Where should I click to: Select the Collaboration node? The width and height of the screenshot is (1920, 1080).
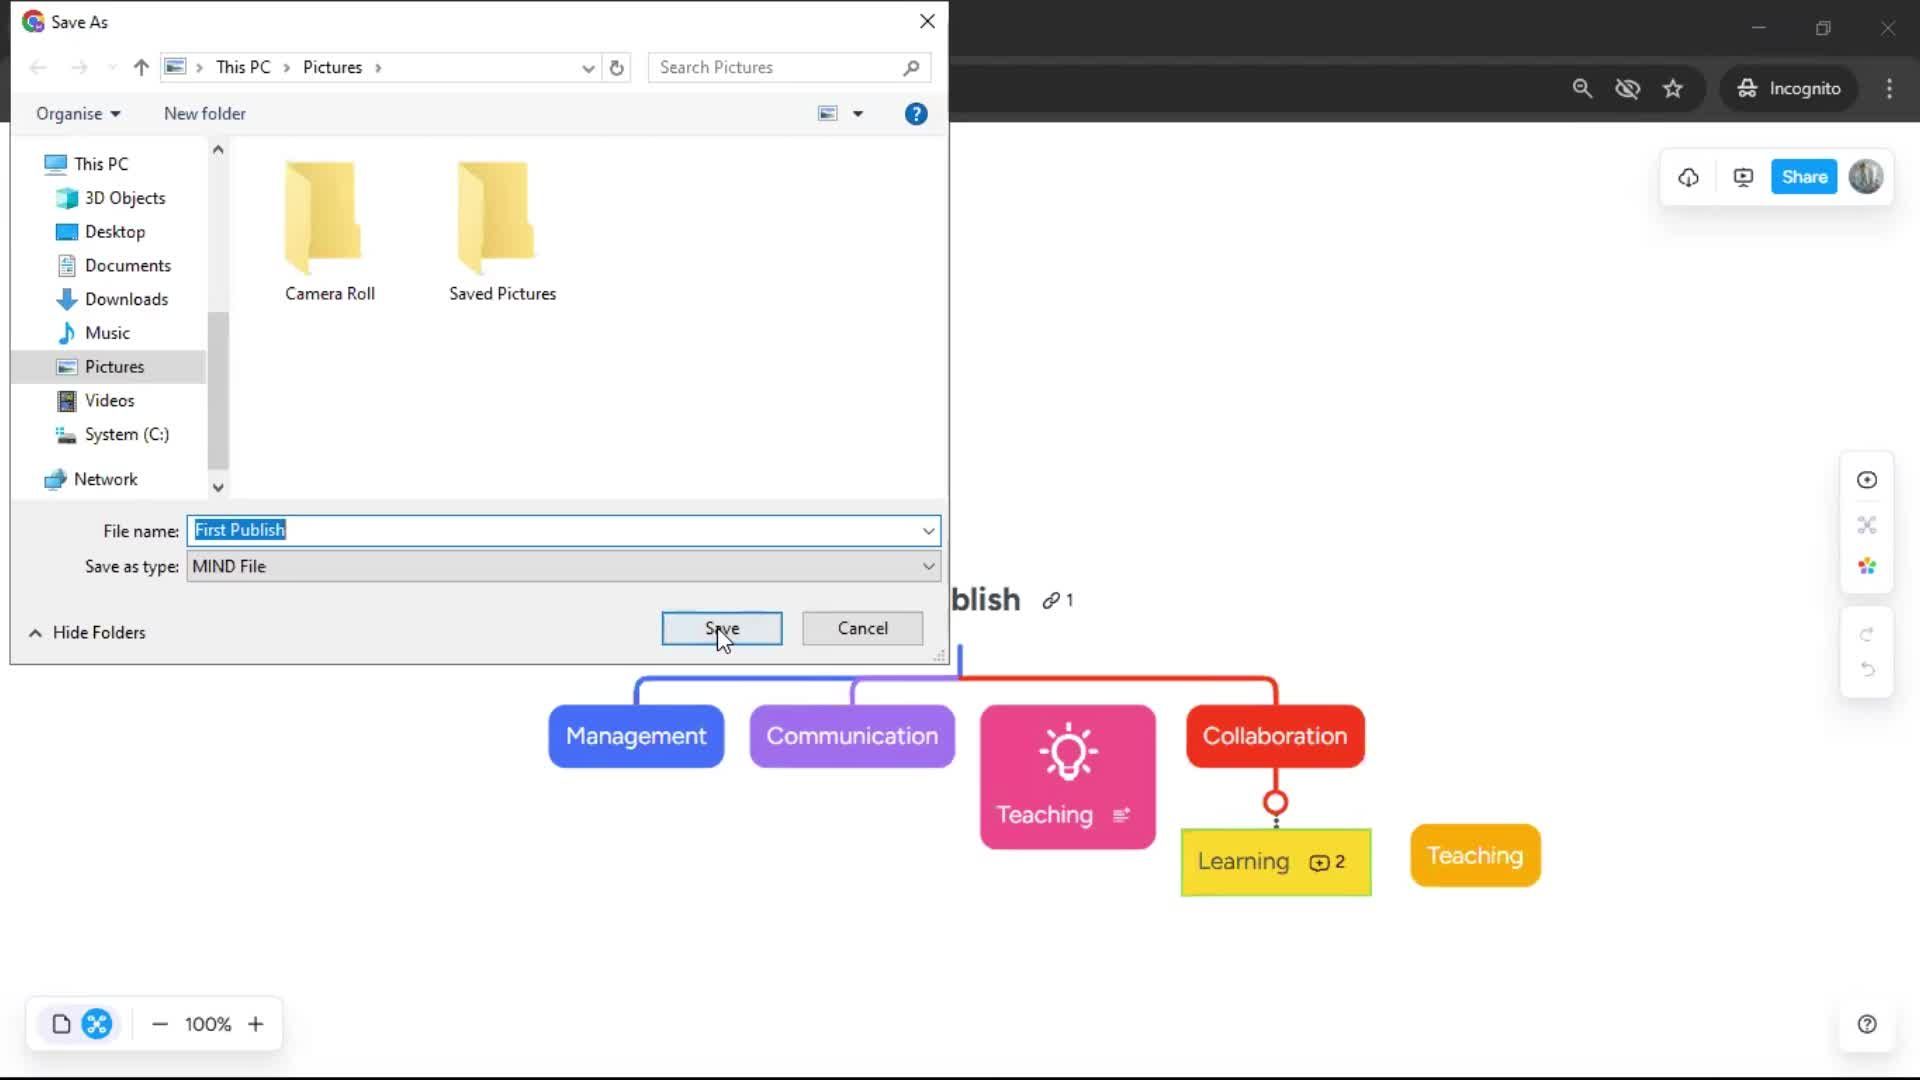point(1275,736)
